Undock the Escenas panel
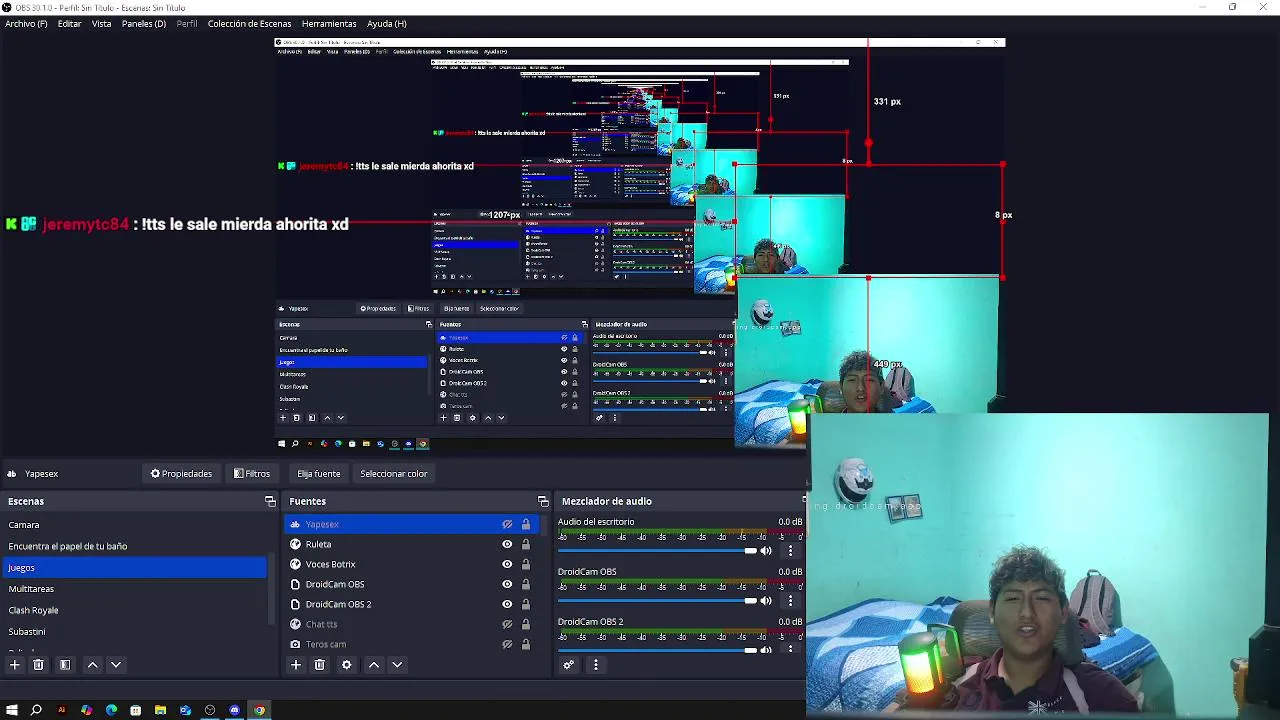This screenshot has width=1280, height=720. 270,501
